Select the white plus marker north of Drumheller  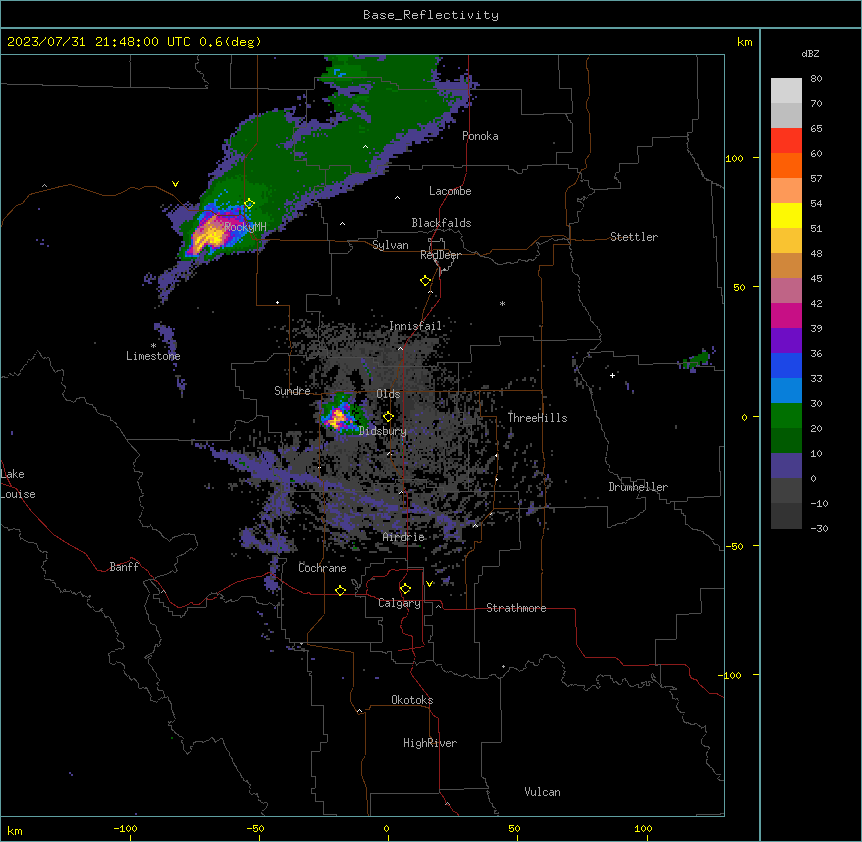[x=612, y=375]
